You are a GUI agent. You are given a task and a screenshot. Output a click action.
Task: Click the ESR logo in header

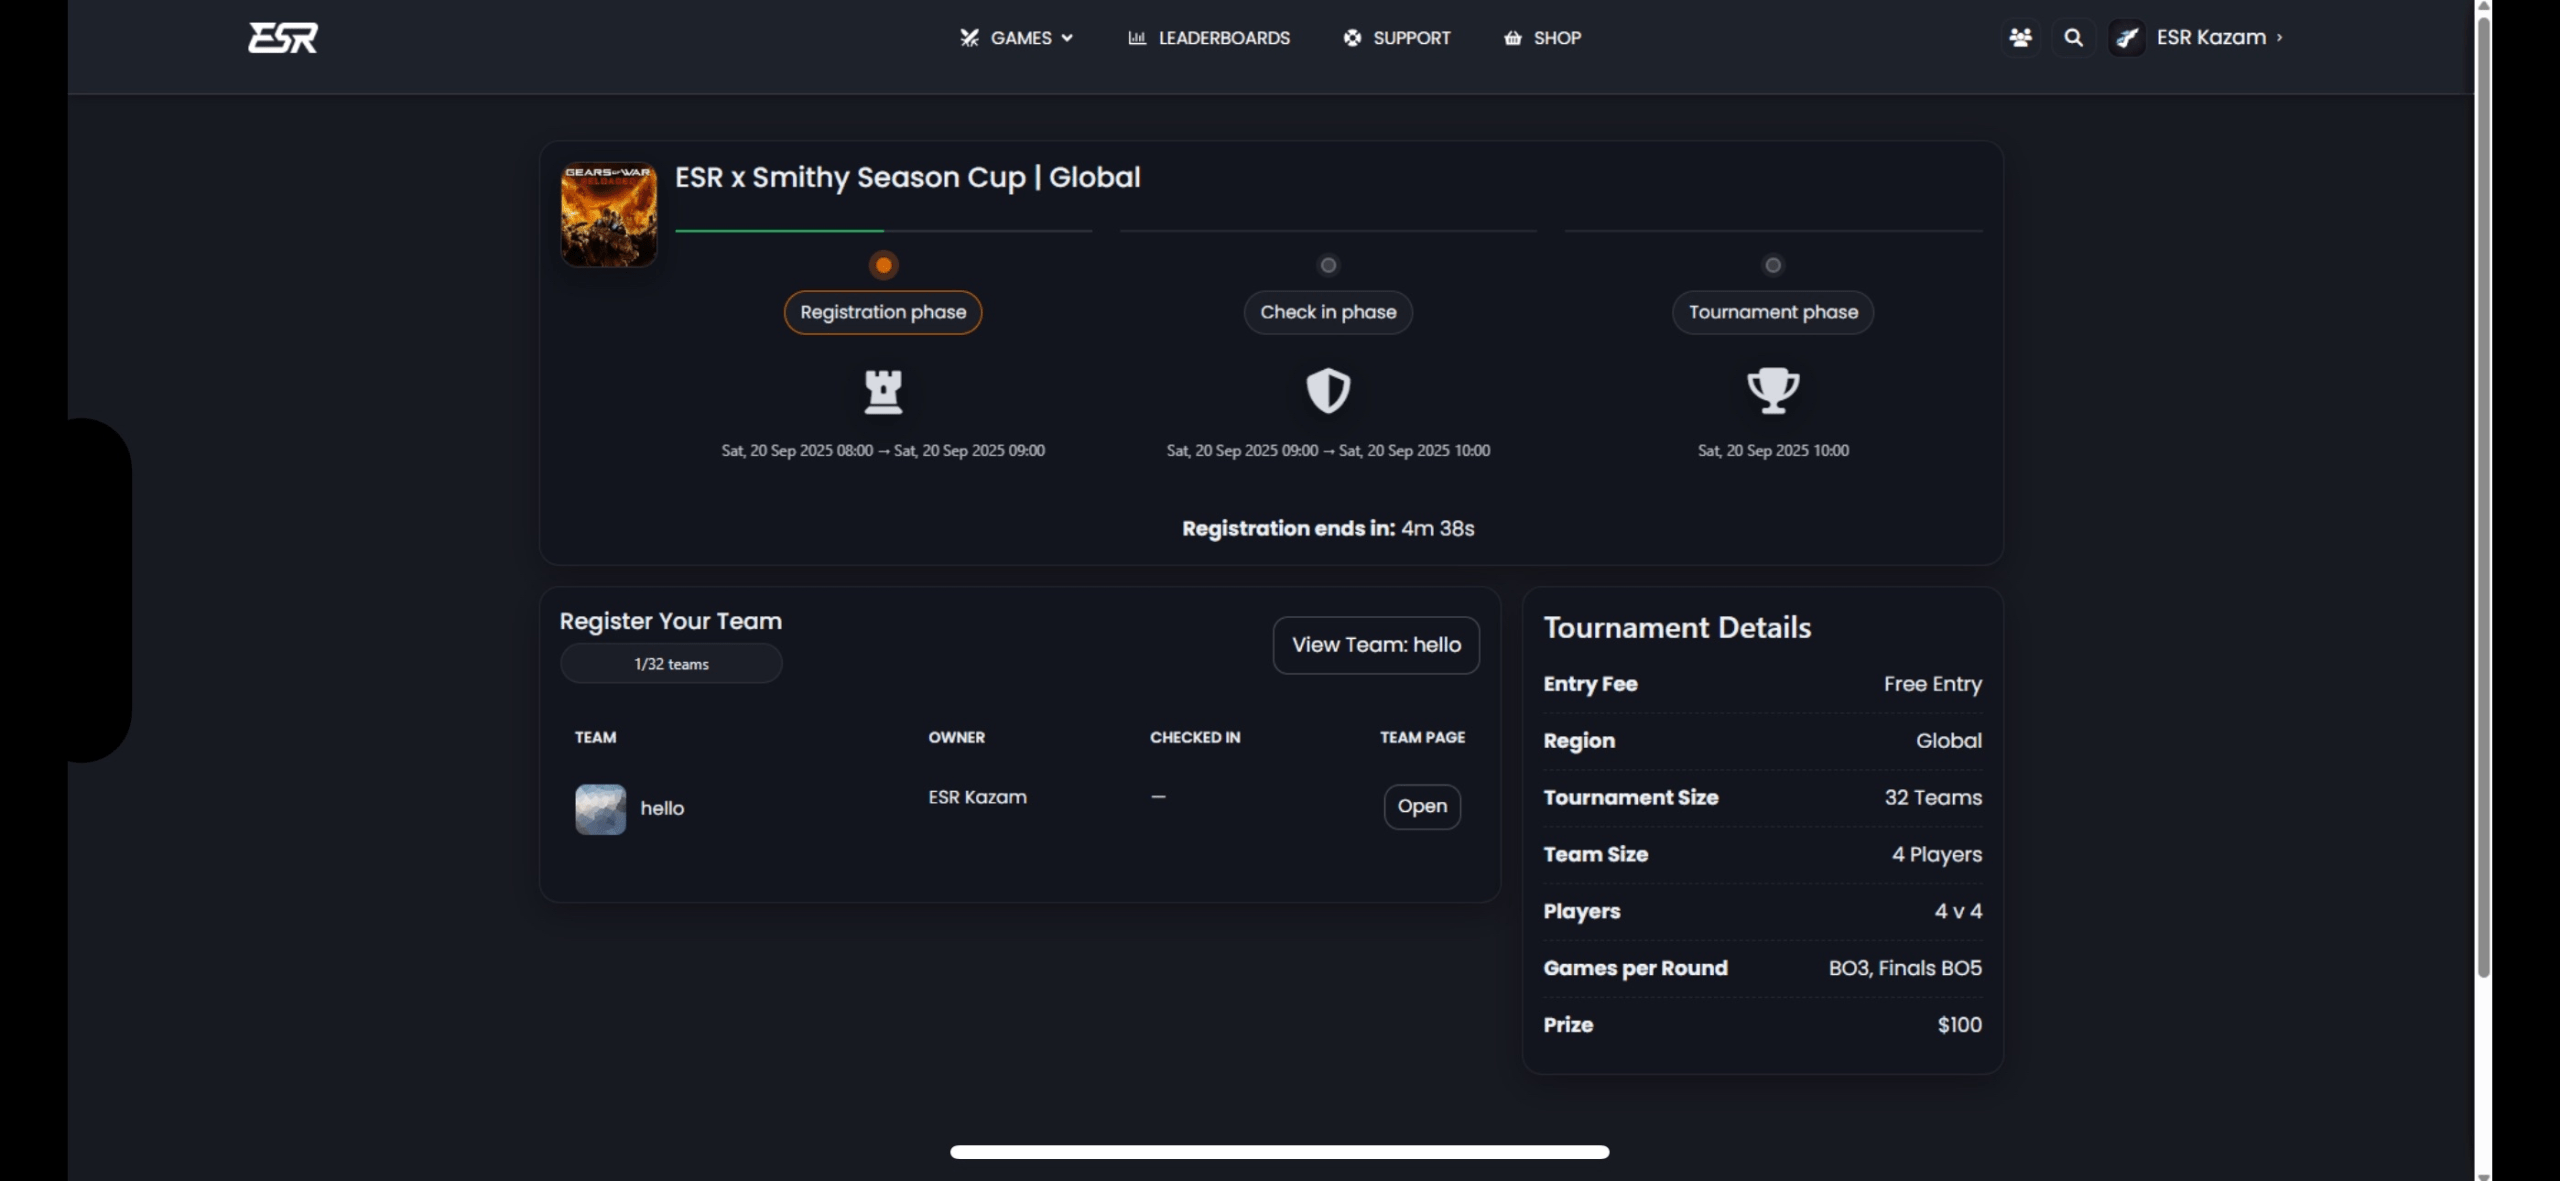click(x=283, y=38)
